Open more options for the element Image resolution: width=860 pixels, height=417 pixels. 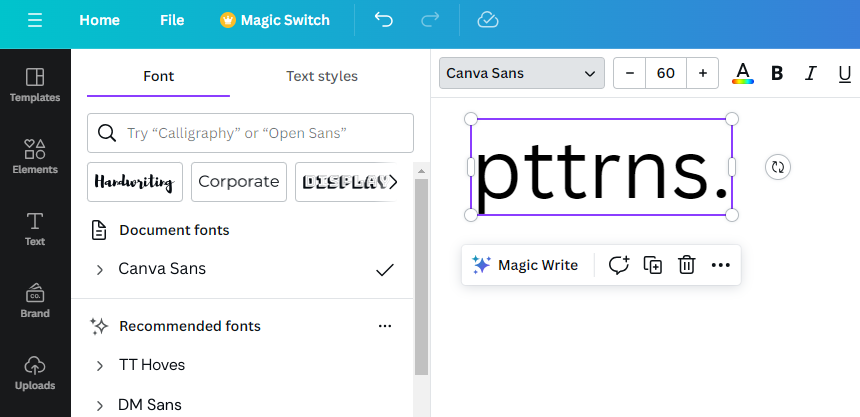720,265
